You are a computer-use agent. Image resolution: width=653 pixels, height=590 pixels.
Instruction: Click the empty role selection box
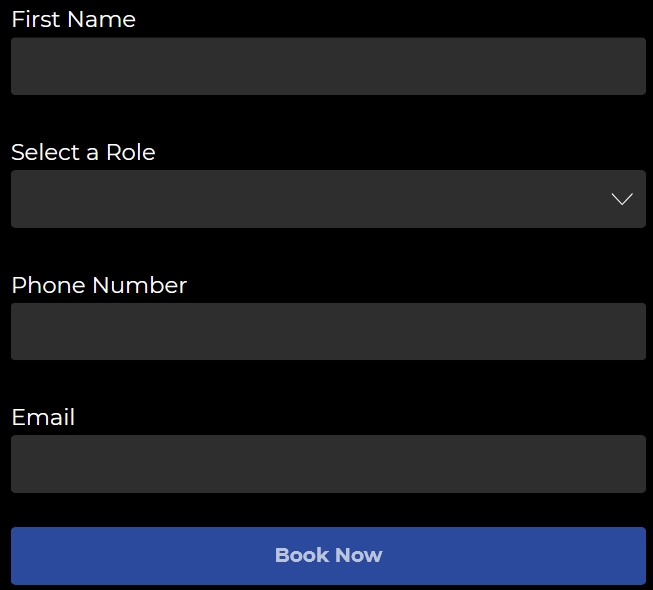pyautogui.click(x=300, y=199)
